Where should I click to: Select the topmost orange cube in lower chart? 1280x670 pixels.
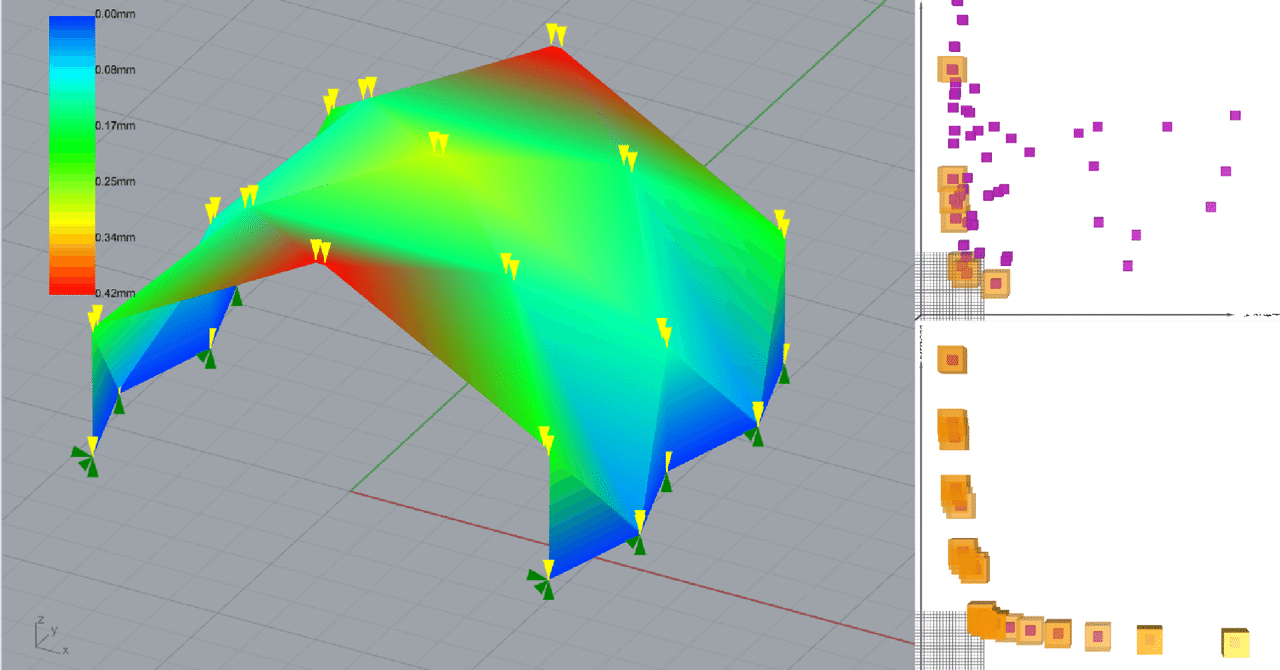(951, 359)
